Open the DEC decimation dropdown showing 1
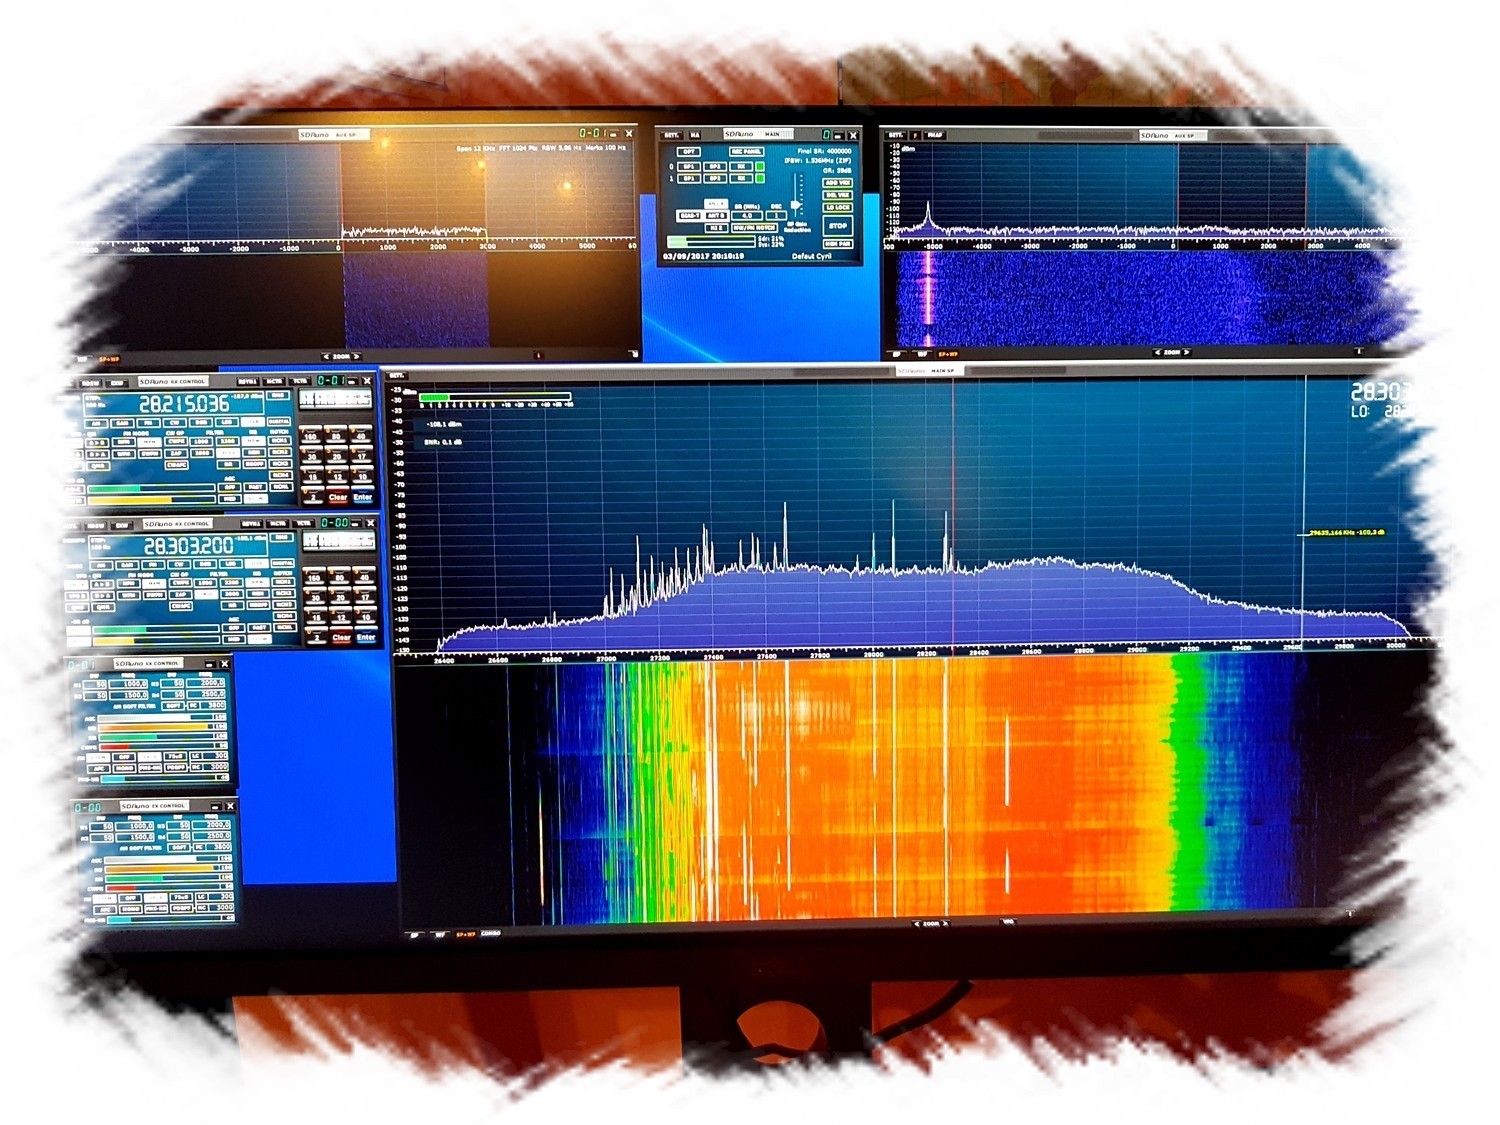This screenshot has height=1125, width=1500. tap(776, 216)
